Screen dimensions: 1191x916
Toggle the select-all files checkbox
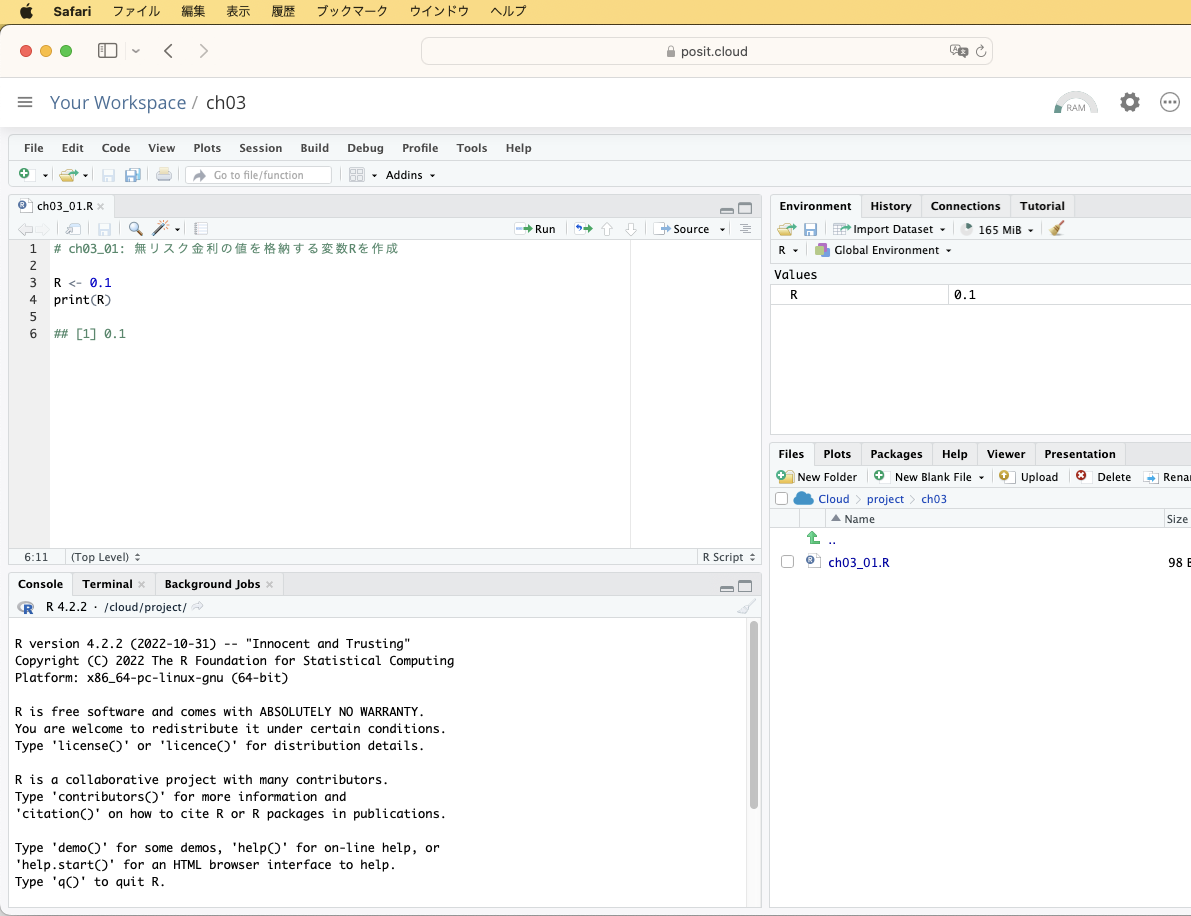781,499
